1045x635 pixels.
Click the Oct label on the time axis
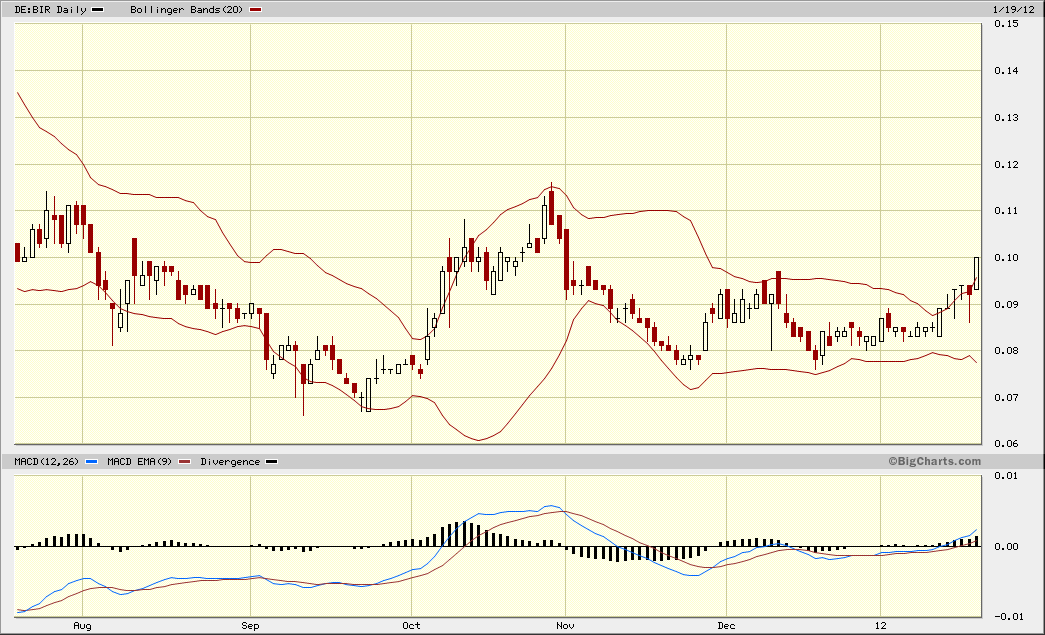click(x=411, y=625)
